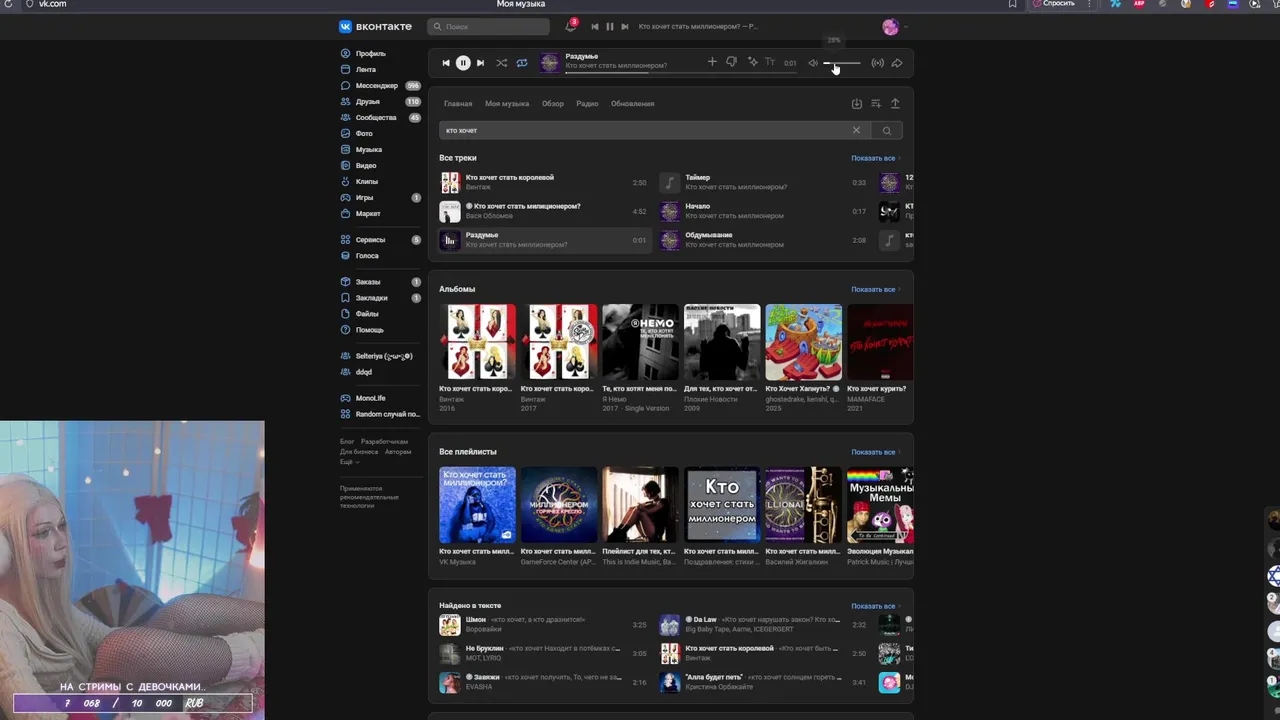Upload a track with the upload icon

tap(895, 104)
